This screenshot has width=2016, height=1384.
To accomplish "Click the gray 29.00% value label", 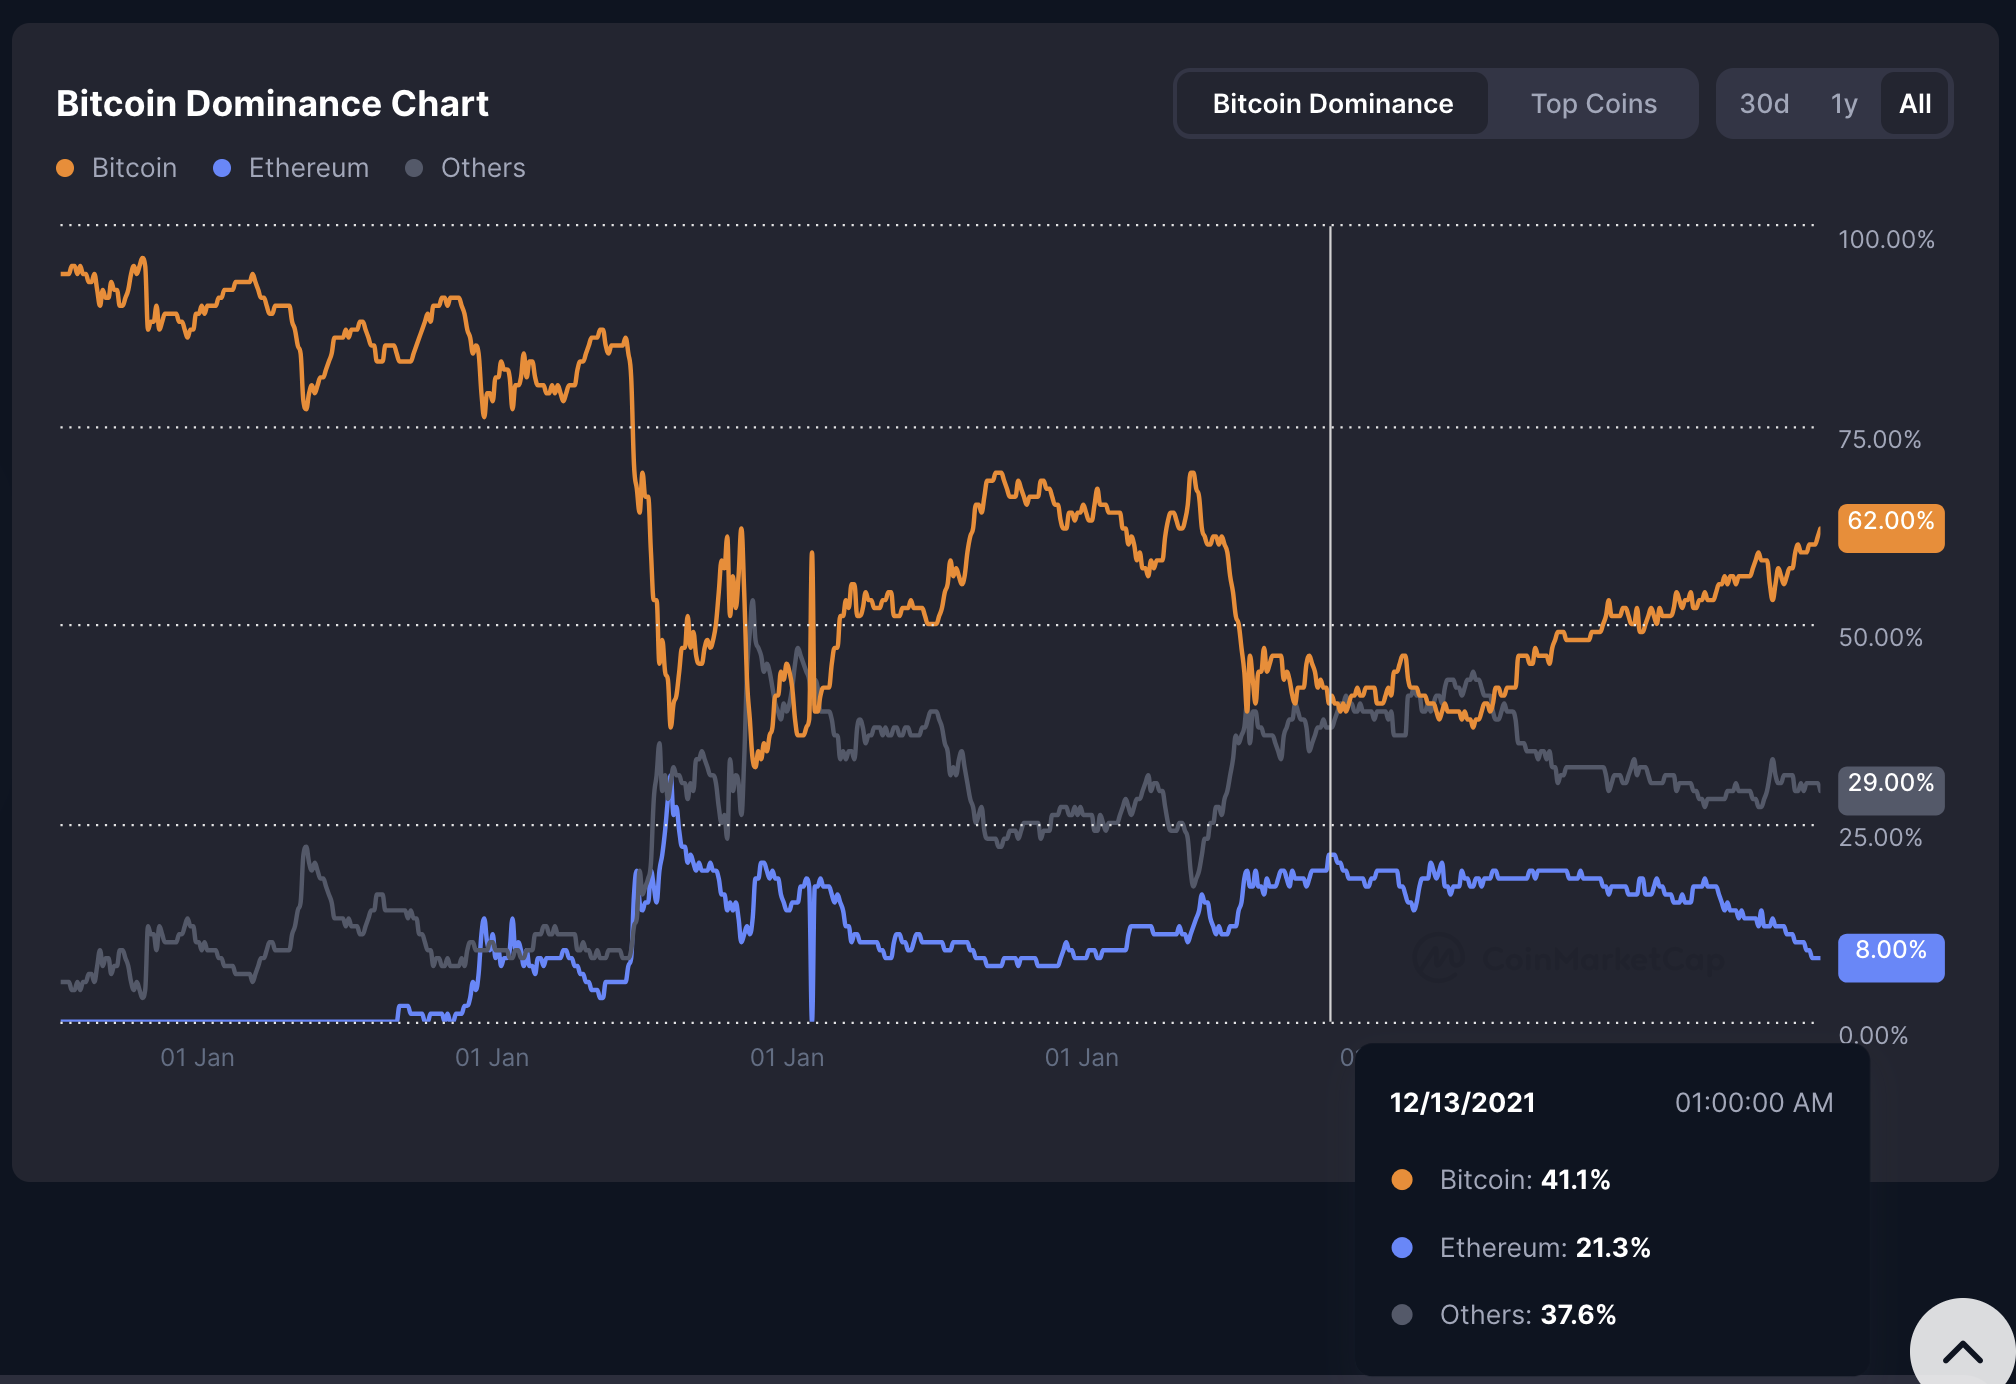I will (x=1890, y=788).
